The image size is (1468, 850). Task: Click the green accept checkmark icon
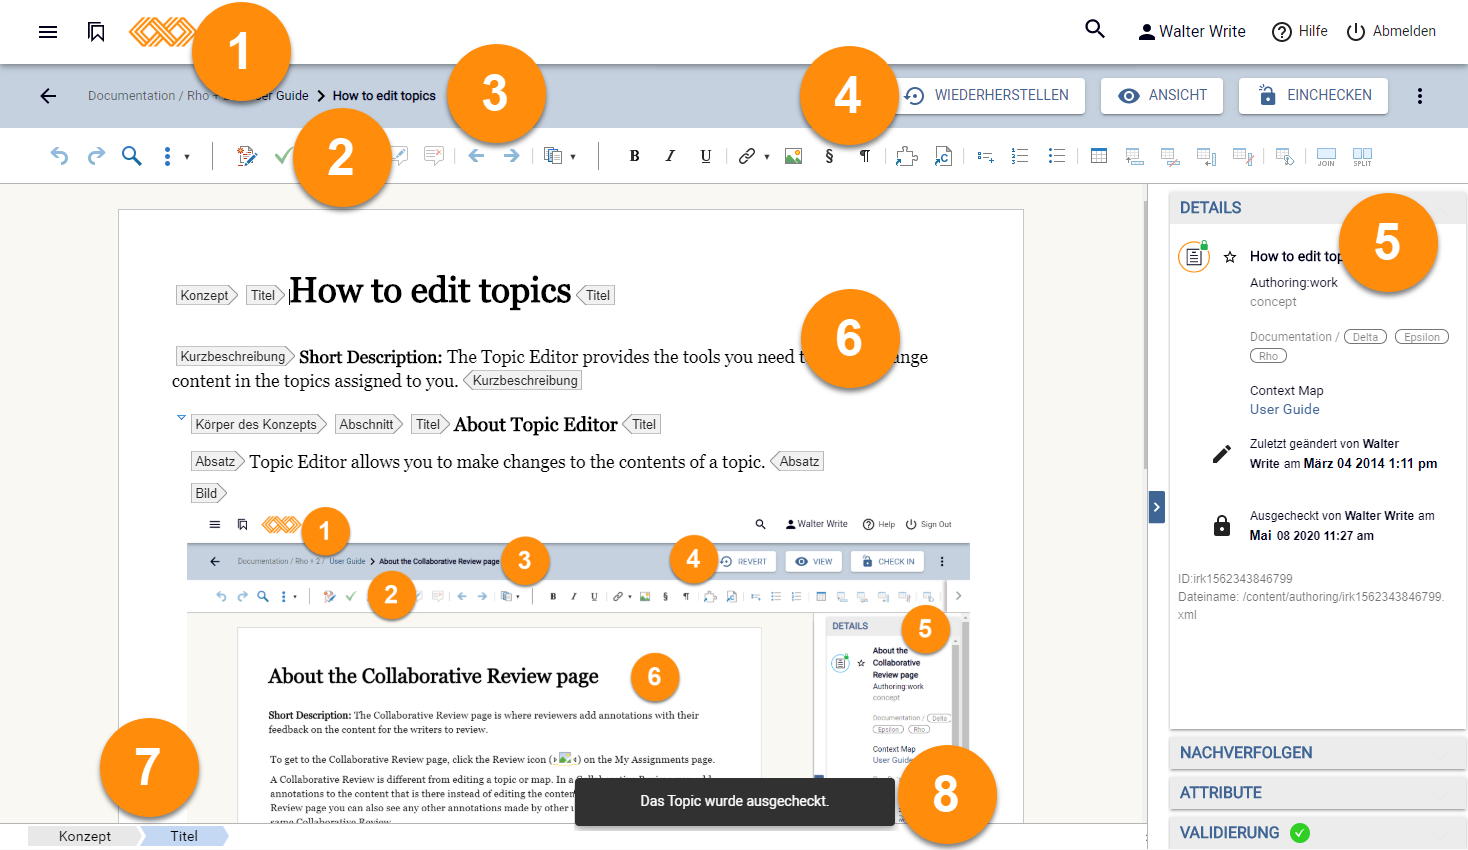[283, 156]
